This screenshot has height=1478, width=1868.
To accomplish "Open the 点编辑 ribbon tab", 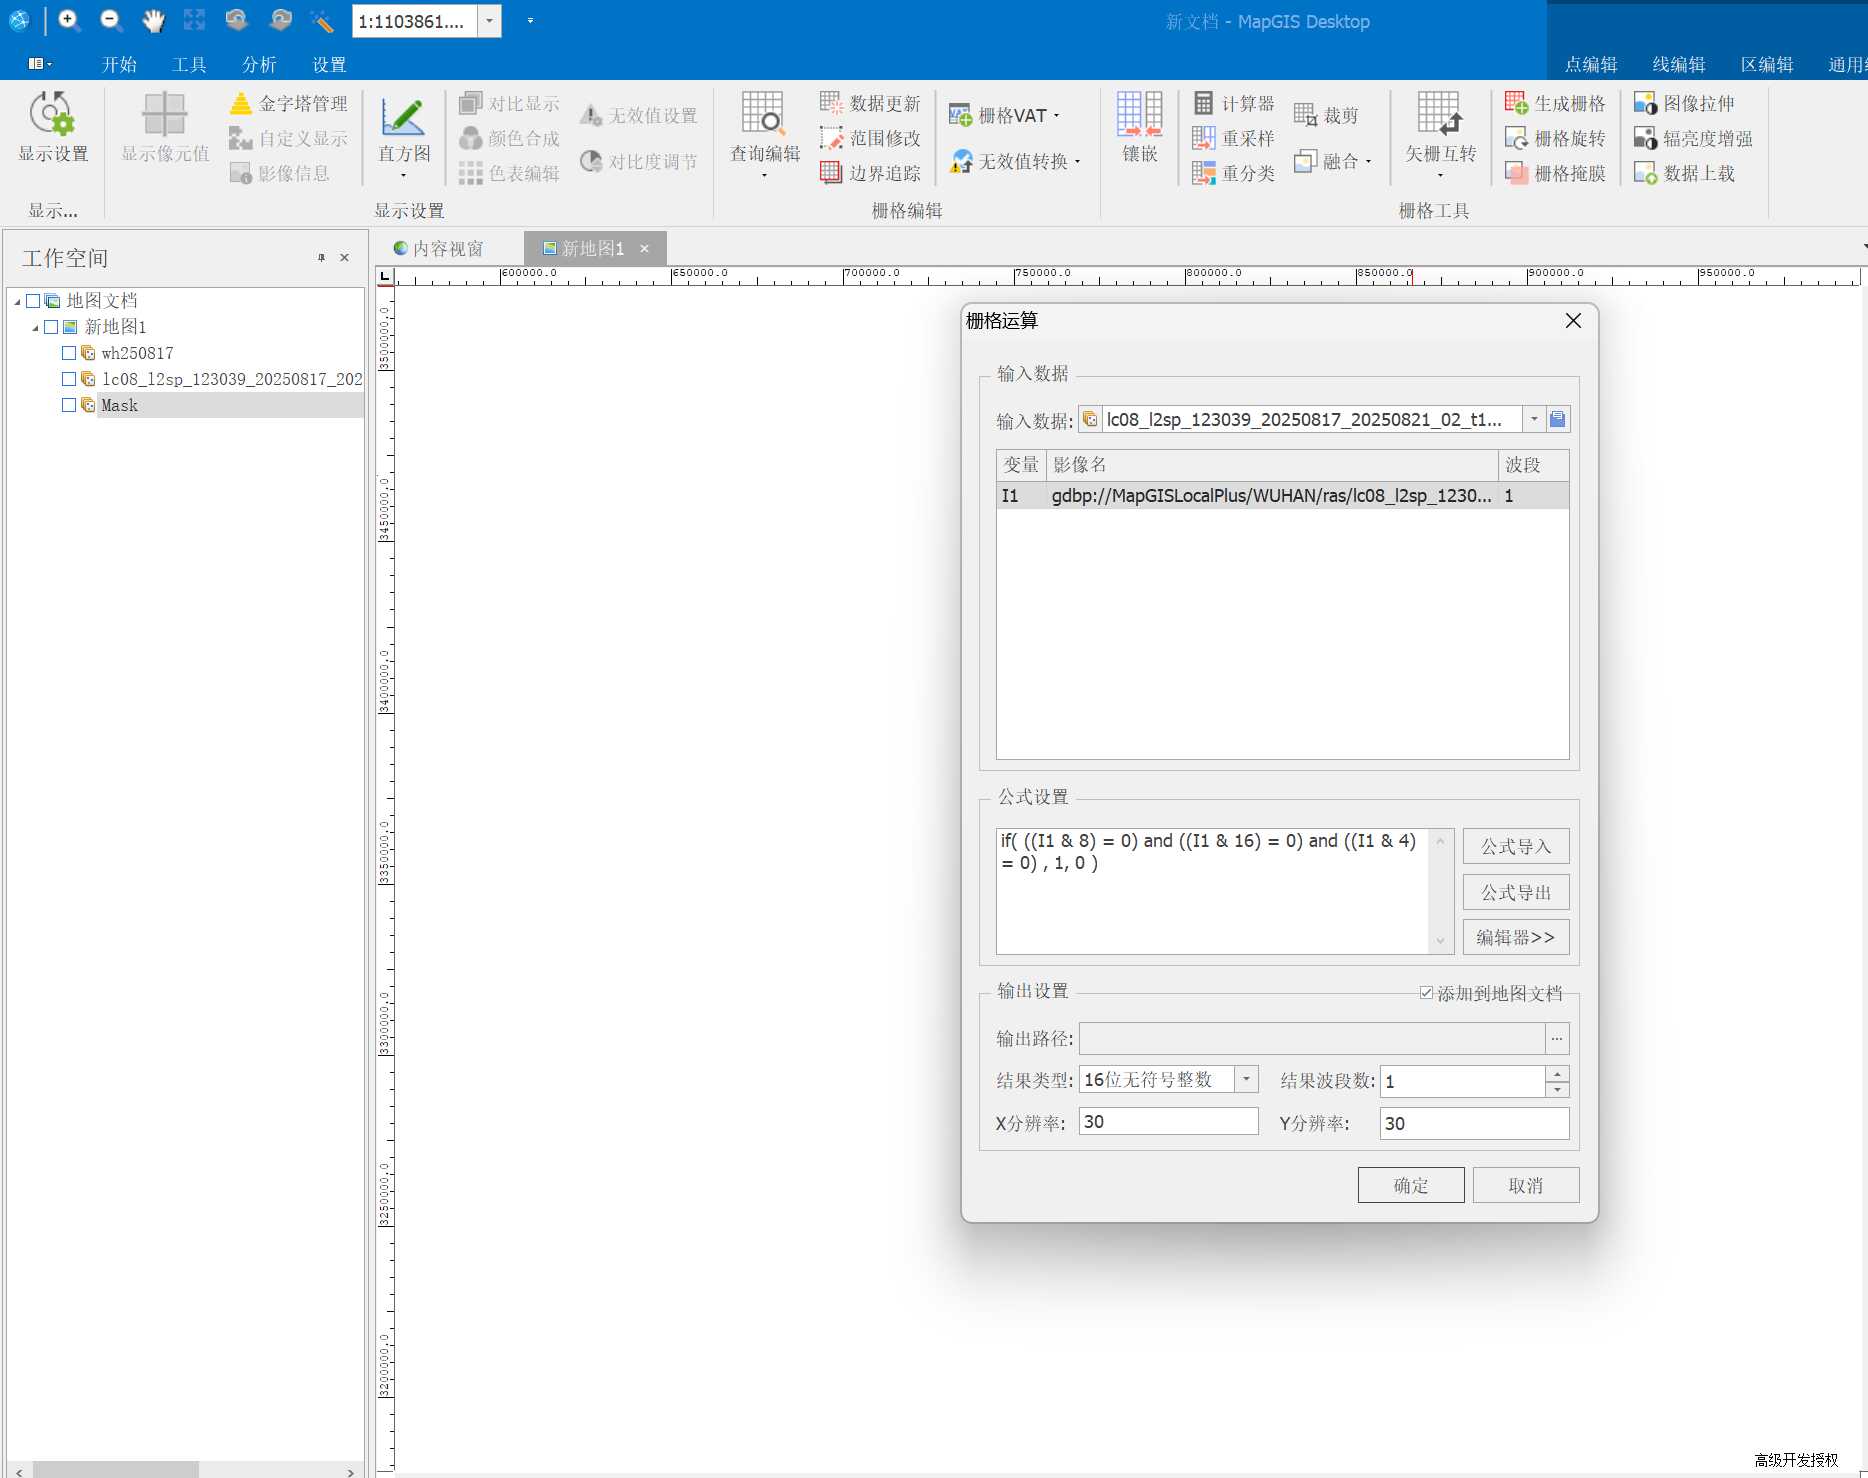I will (1591, 65).
